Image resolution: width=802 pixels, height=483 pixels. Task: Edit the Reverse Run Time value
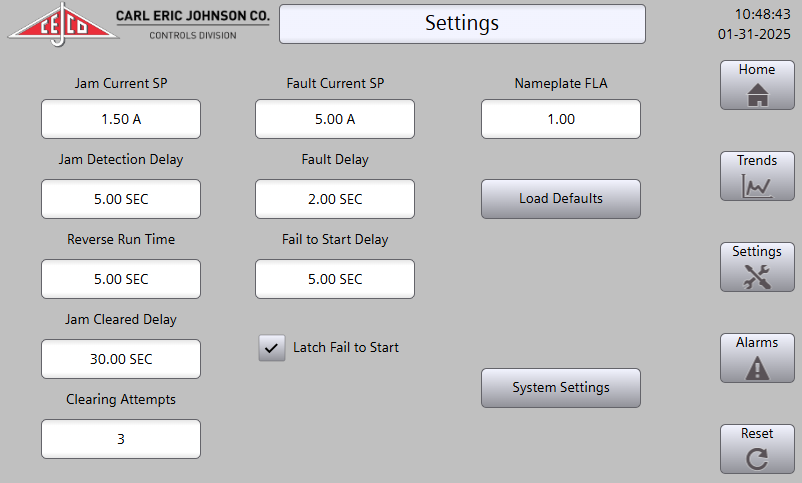(x=121, y=279)
